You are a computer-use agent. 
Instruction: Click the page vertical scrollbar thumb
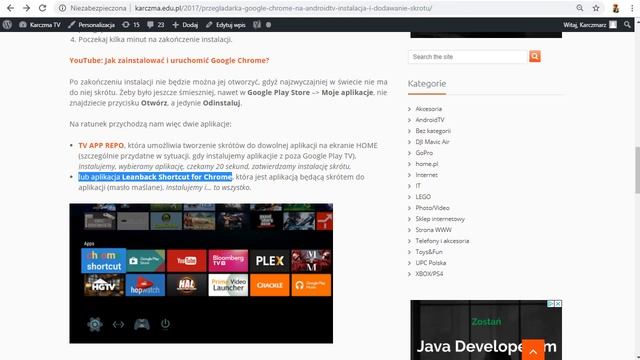637,170
